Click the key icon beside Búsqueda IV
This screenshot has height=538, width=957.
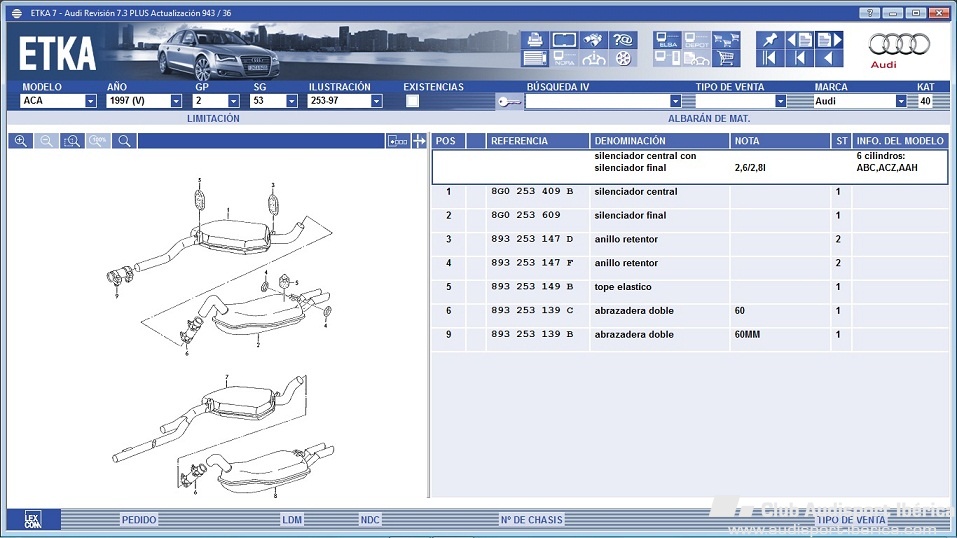pyautogui.click(x=509, y=101)
